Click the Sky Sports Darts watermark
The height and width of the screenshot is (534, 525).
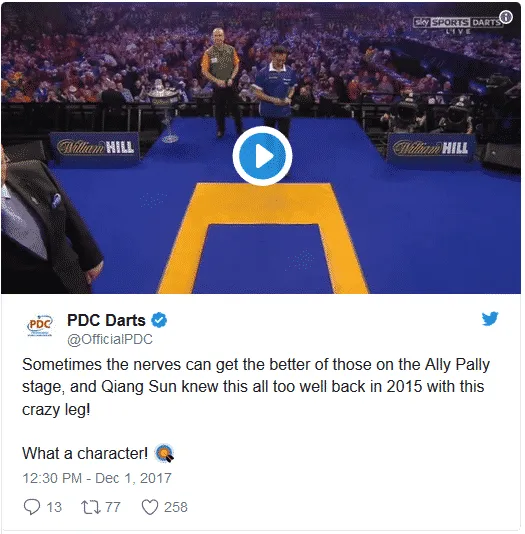coord(458,25)
